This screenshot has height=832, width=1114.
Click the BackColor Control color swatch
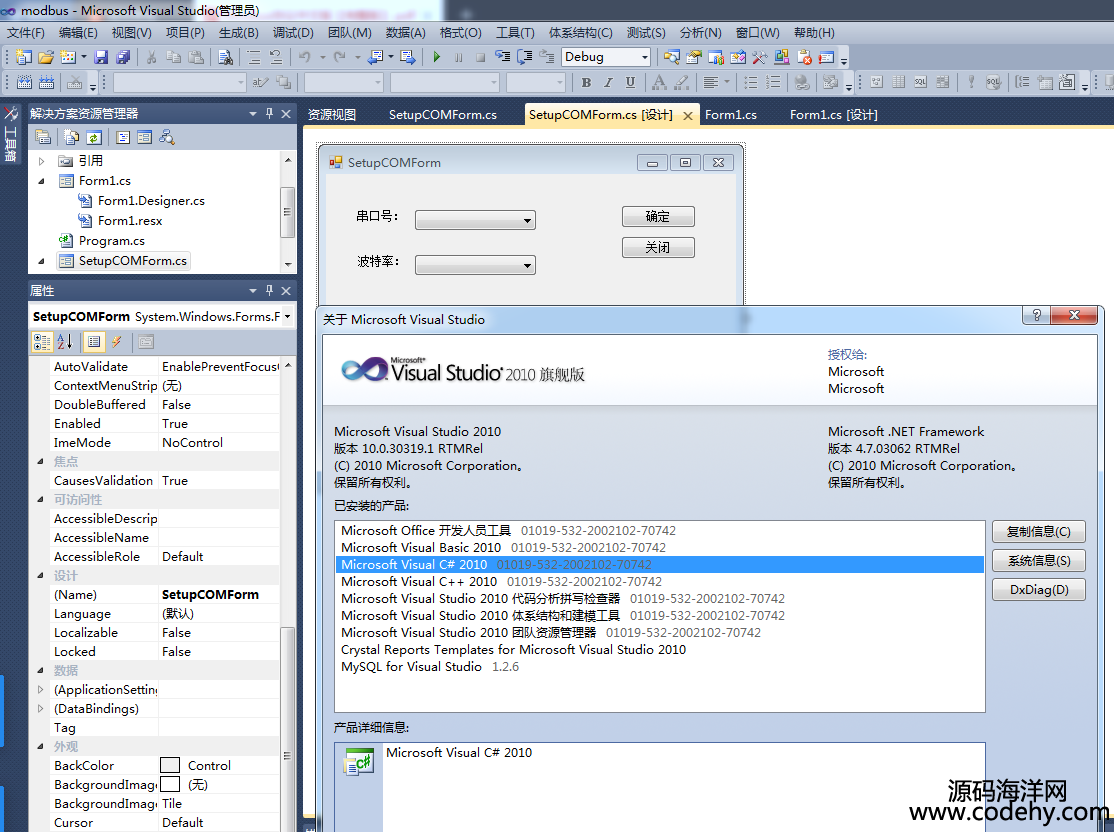click(x=170, y=765)
